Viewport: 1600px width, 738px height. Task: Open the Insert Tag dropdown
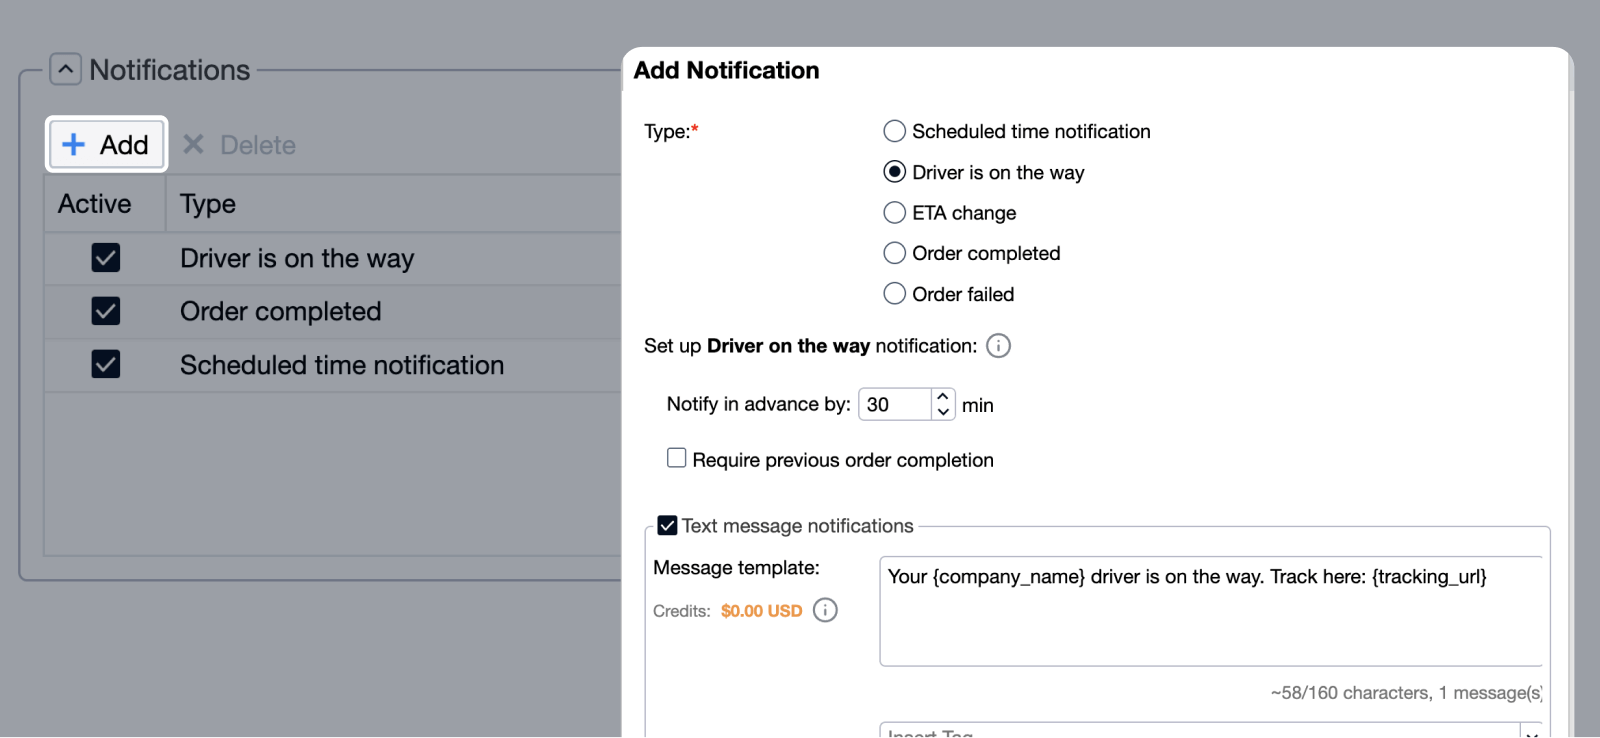coord(1530,731)
